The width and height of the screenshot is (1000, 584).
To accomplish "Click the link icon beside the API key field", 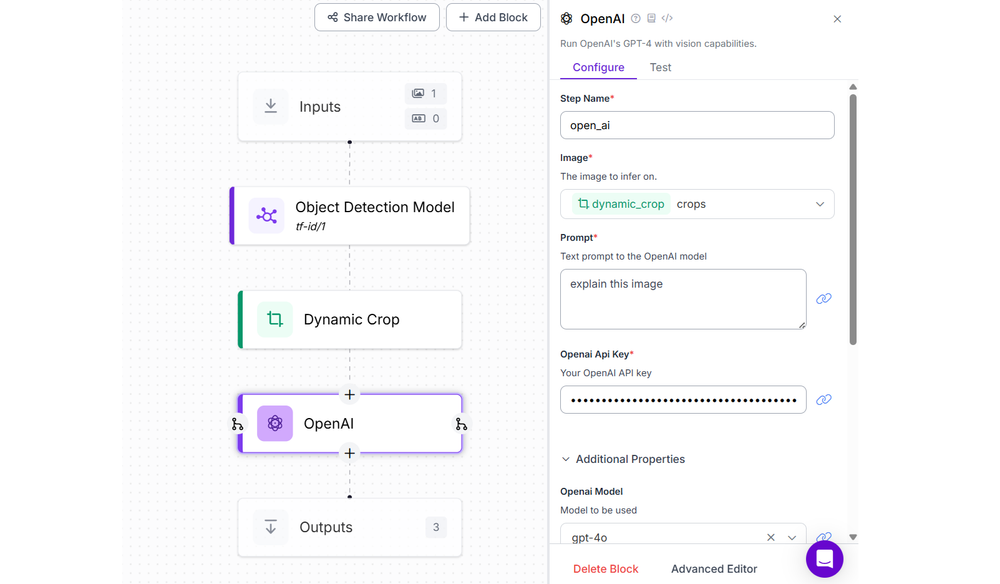I will (824, 400).
